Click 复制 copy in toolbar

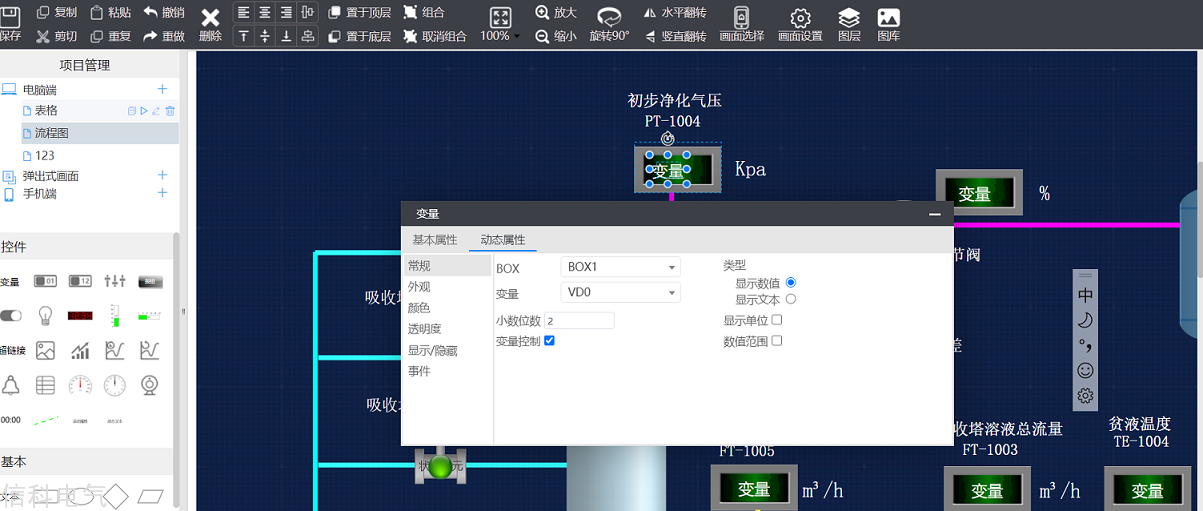[x=57, y=13]
